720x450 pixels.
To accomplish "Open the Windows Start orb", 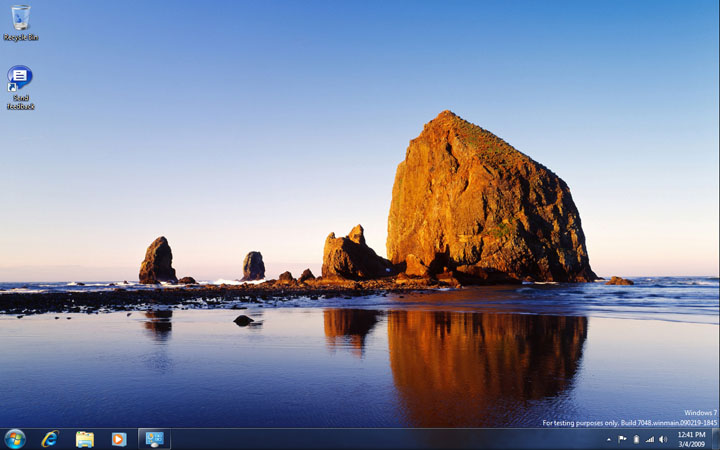I will [x=15, y=439].
